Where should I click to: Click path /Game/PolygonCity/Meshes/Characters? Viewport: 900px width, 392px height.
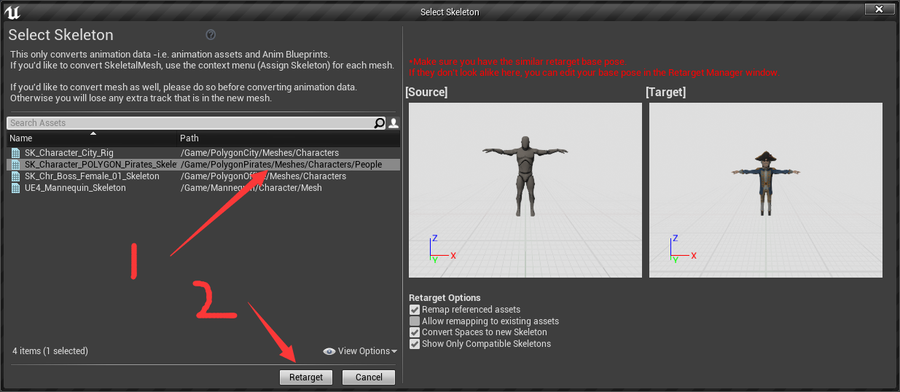[259, 153]
